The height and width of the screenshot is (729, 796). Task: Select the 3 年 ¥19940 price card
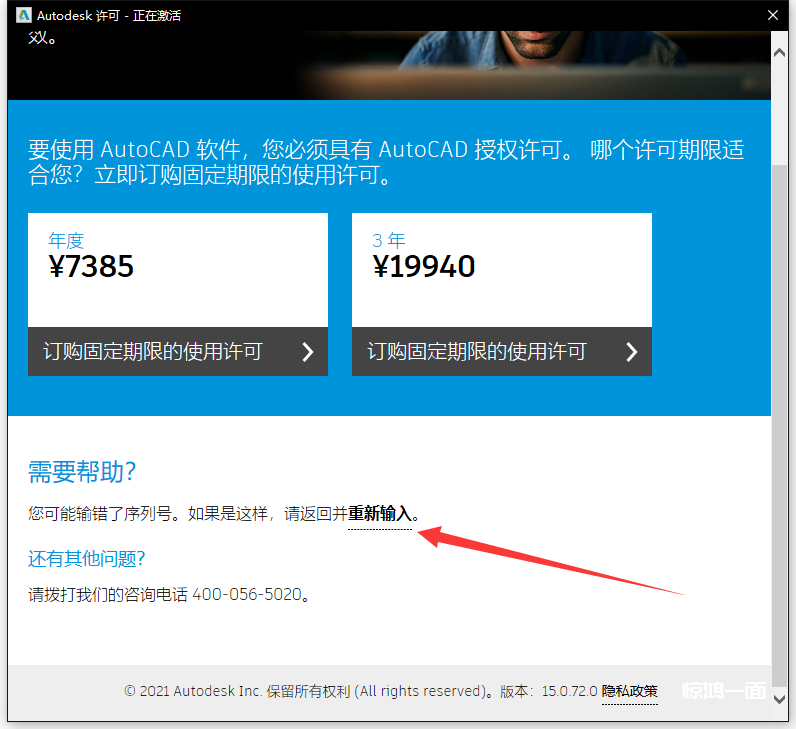[x=502, y=270]
